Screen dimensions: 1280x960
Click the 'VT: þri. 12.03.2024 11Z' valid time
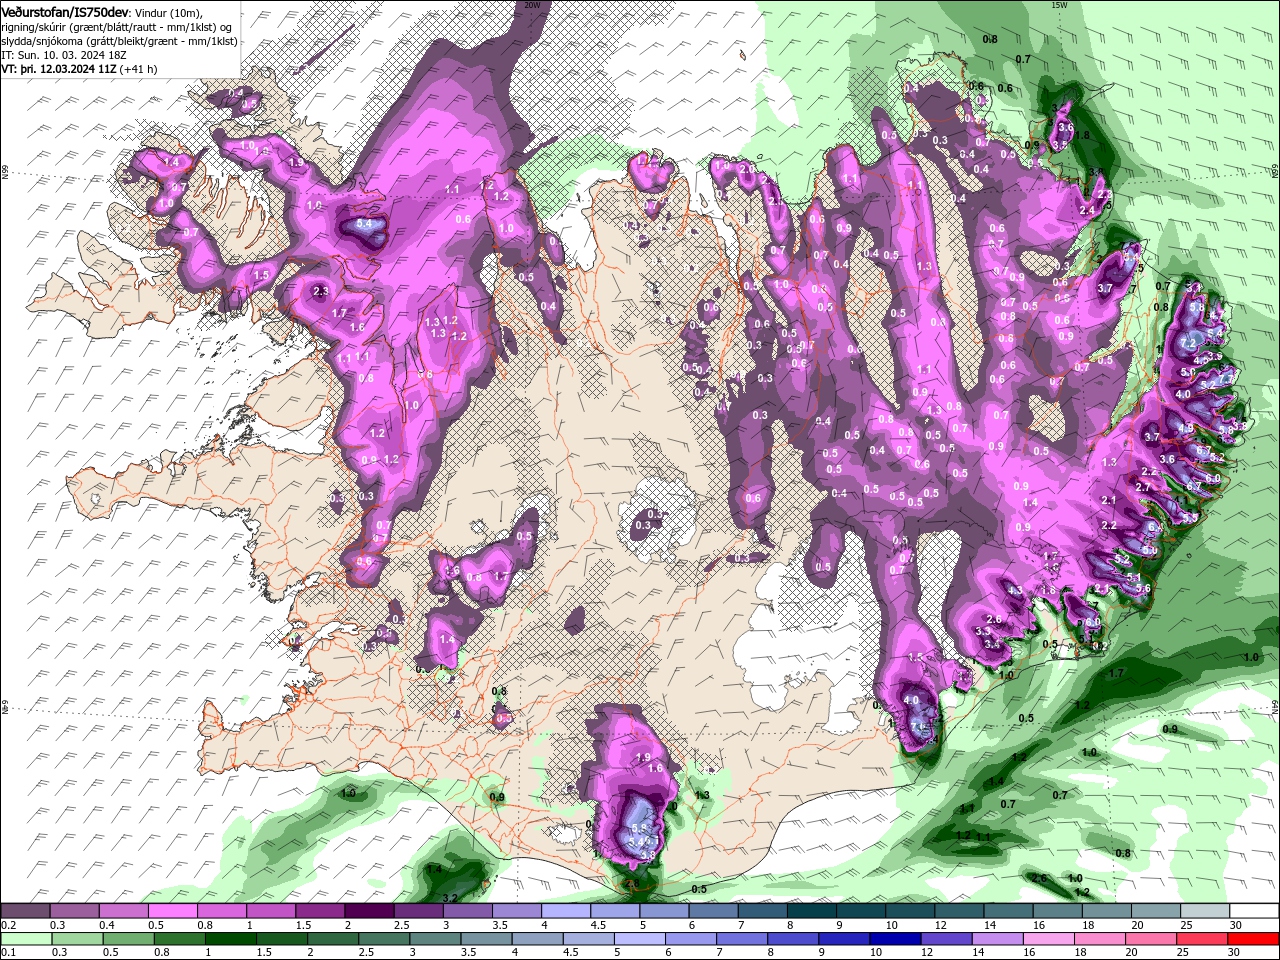(58, 69)
